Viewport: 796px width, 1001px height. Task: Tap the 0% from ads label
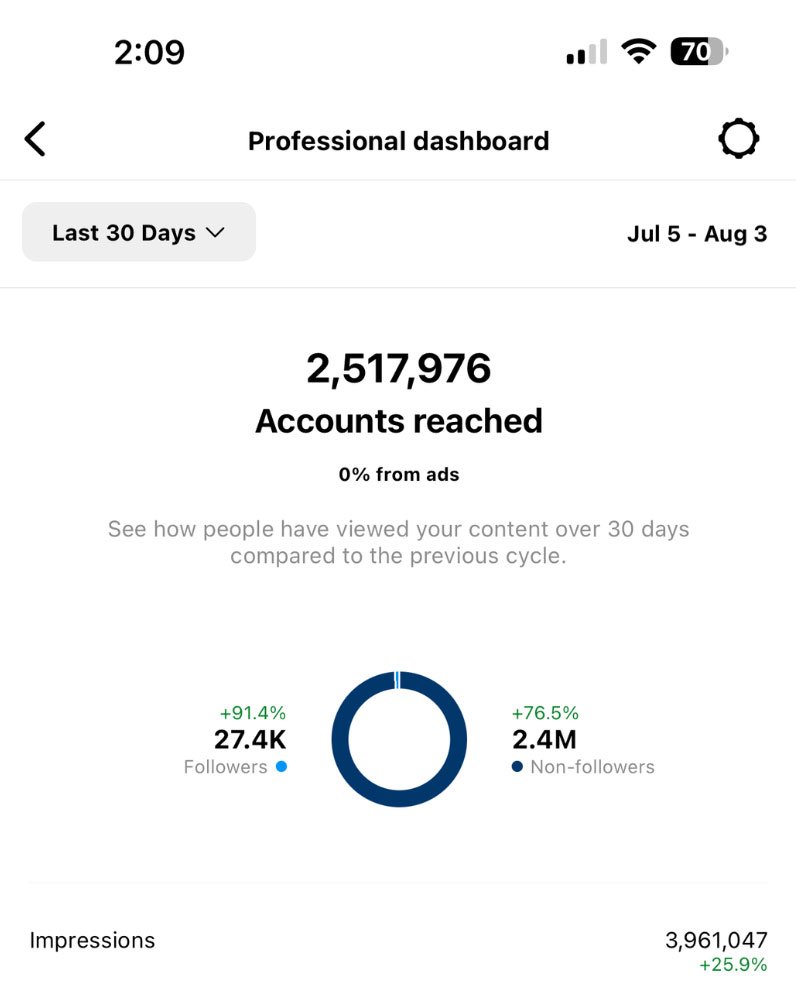(x=398, y=475)
